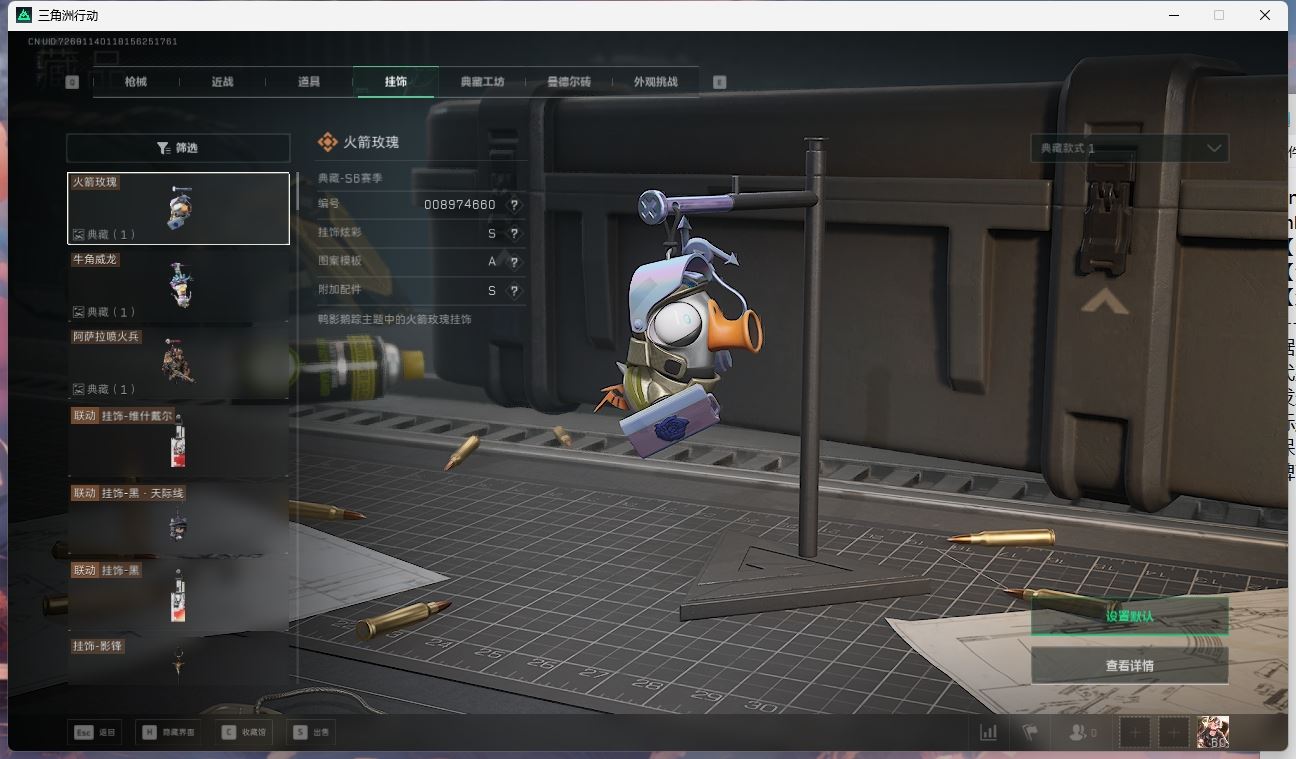Click the 查看详情 button
This screenshot has height=759, width=1296.
pyautogui.click(x=1129, y=666)
